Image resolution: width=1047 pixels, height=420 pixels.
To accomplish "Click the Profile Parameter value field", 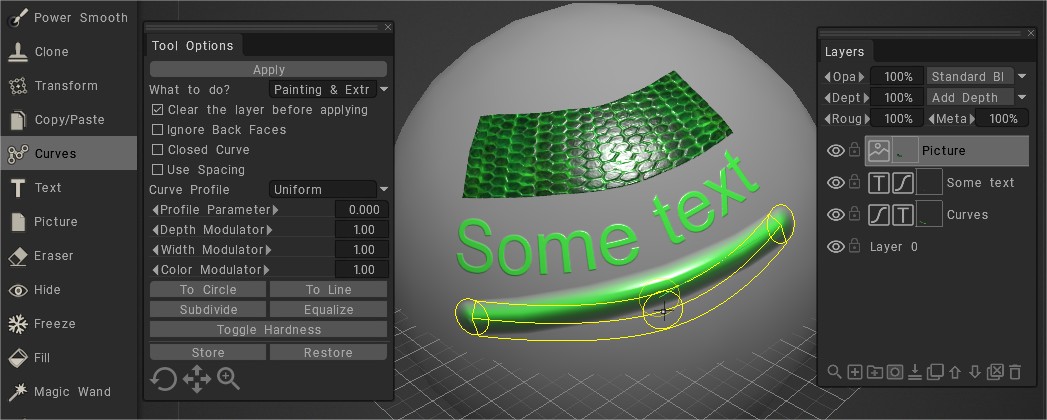I will (x=361, y=210).
